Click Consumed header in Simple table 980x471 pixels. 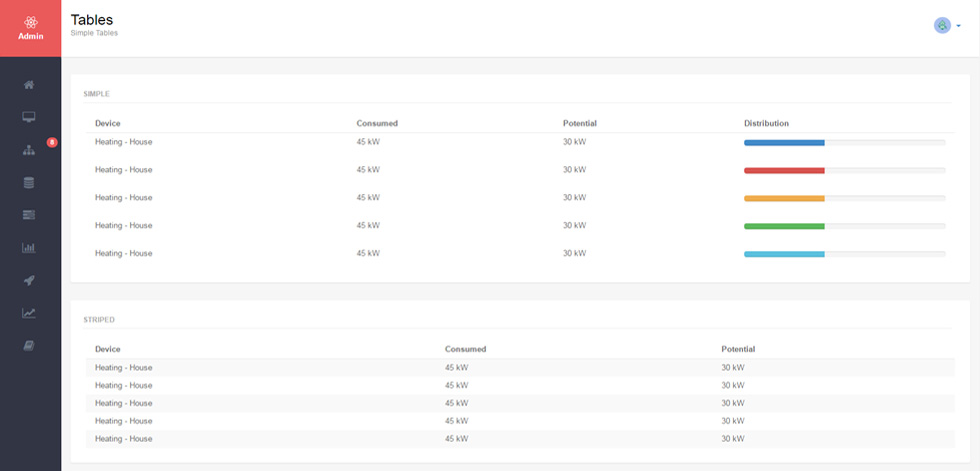(x=377, y=124)
